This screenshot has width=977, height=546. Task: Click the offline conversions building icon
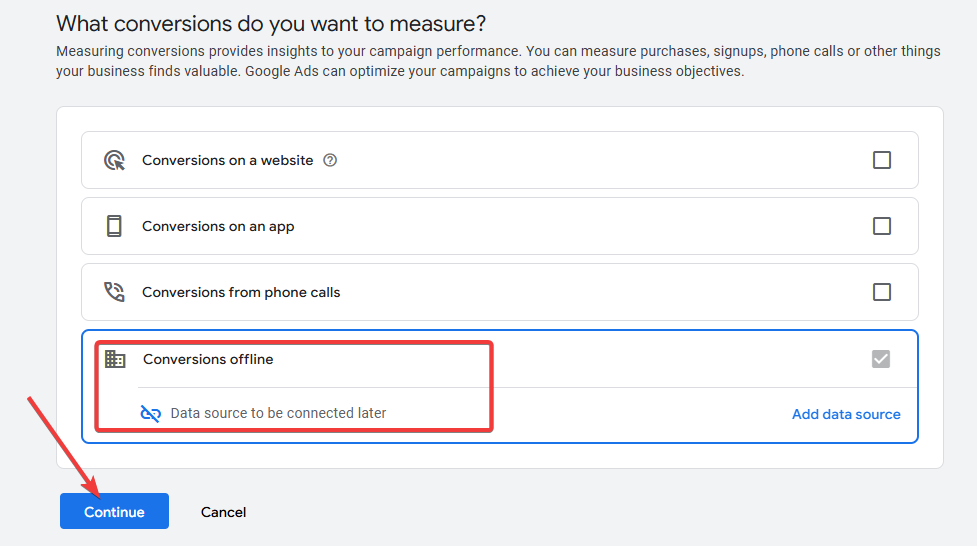[x=115, y=359]
